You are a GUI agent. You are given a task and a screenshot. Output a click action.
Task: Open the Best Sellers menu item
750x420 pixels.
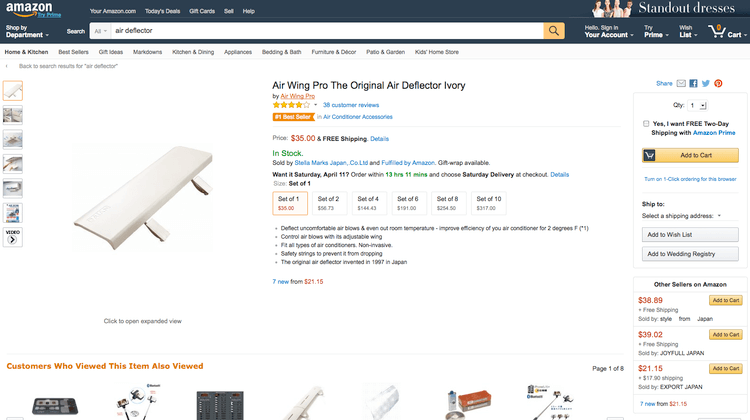pyautogui.click(x=73, y=51)
